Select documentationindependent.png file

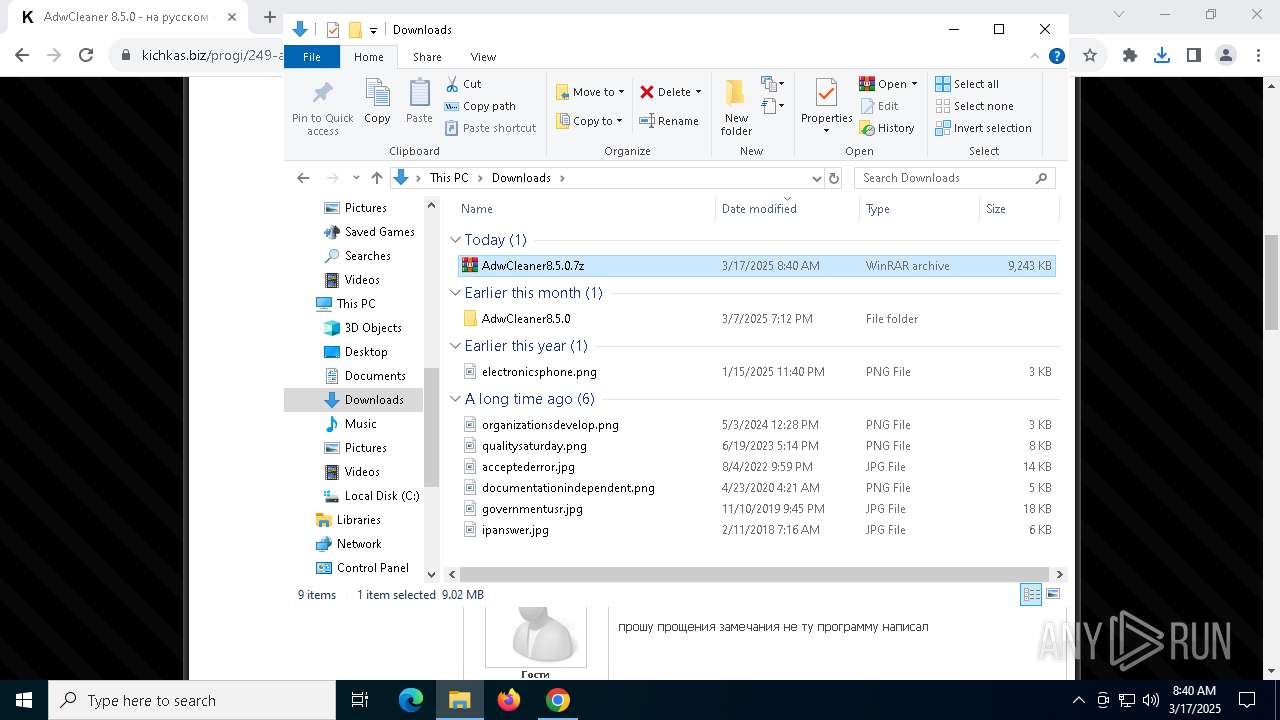coord(756,488)
